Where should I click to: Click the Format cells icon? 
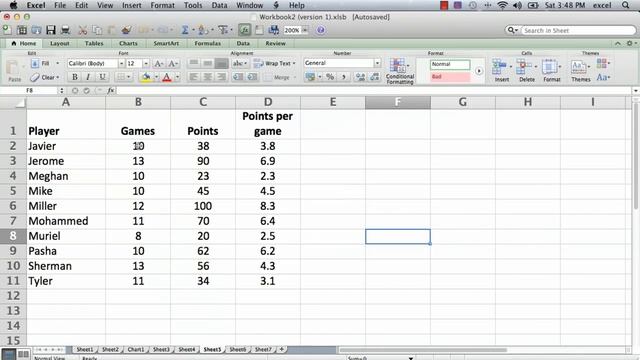[x=550, y=67]
